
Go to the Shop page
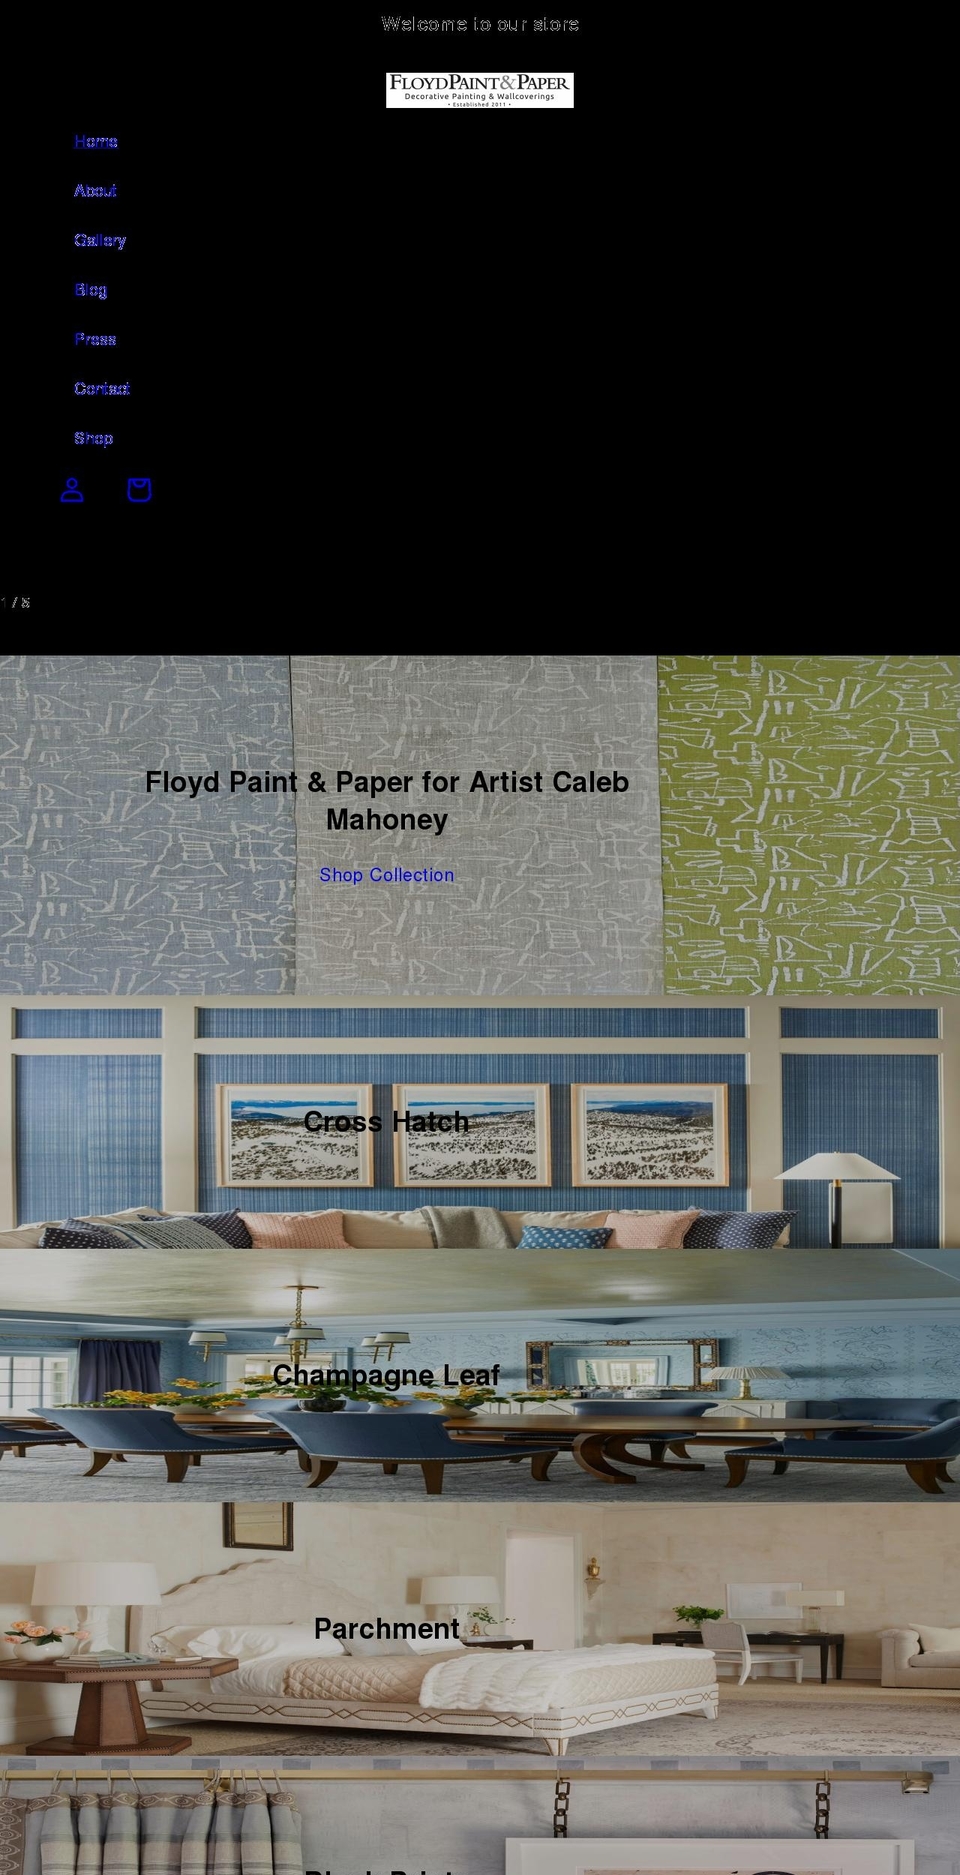[x=94, y=438]
